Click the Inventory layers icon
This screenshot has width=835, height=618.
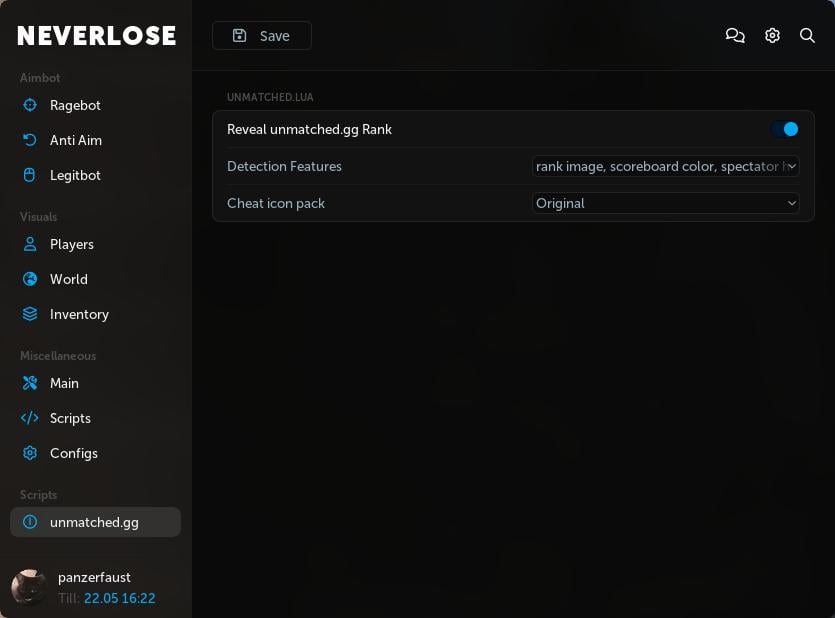(30, 314)
